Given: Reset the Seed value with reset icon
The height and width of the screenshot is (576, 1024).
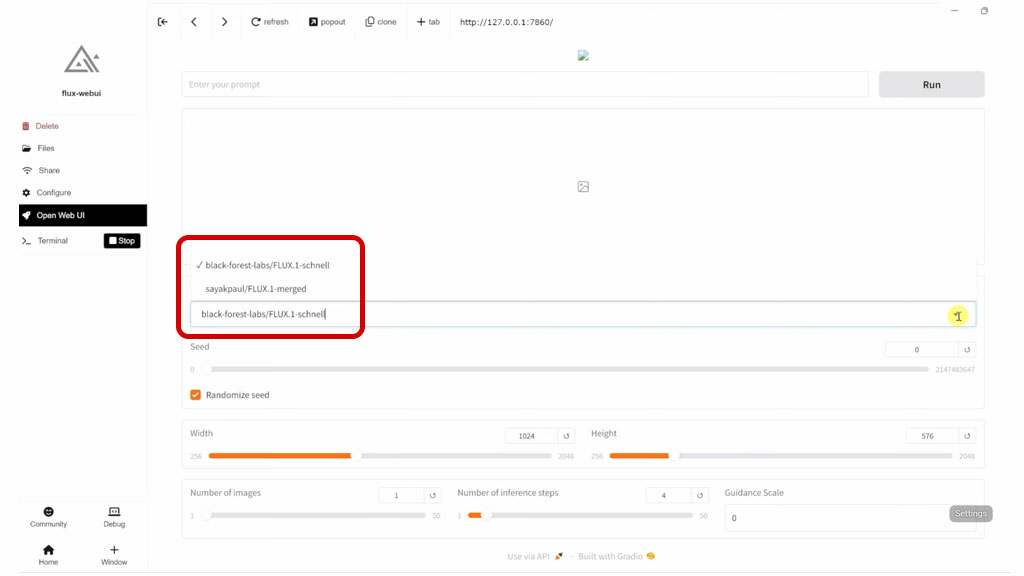Looking at the screenshot, I should [x=967, y=349].
